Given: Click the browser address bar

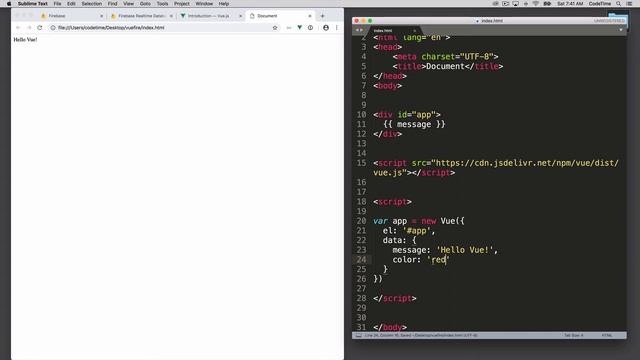Looking at the screenshot, I should click(x=163, y=28).
